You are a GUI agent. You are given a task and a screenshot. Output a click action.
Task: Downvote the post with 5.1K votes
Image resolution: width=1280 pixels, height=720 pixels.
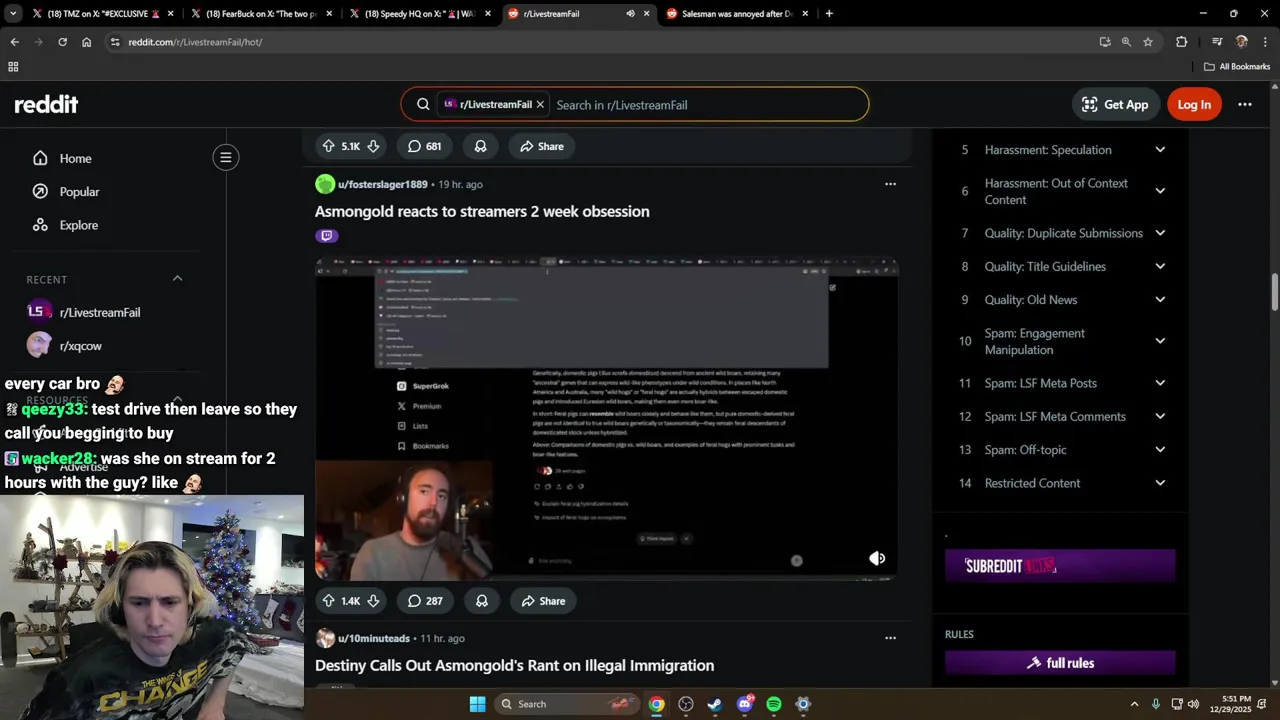[x=373, y=146]
